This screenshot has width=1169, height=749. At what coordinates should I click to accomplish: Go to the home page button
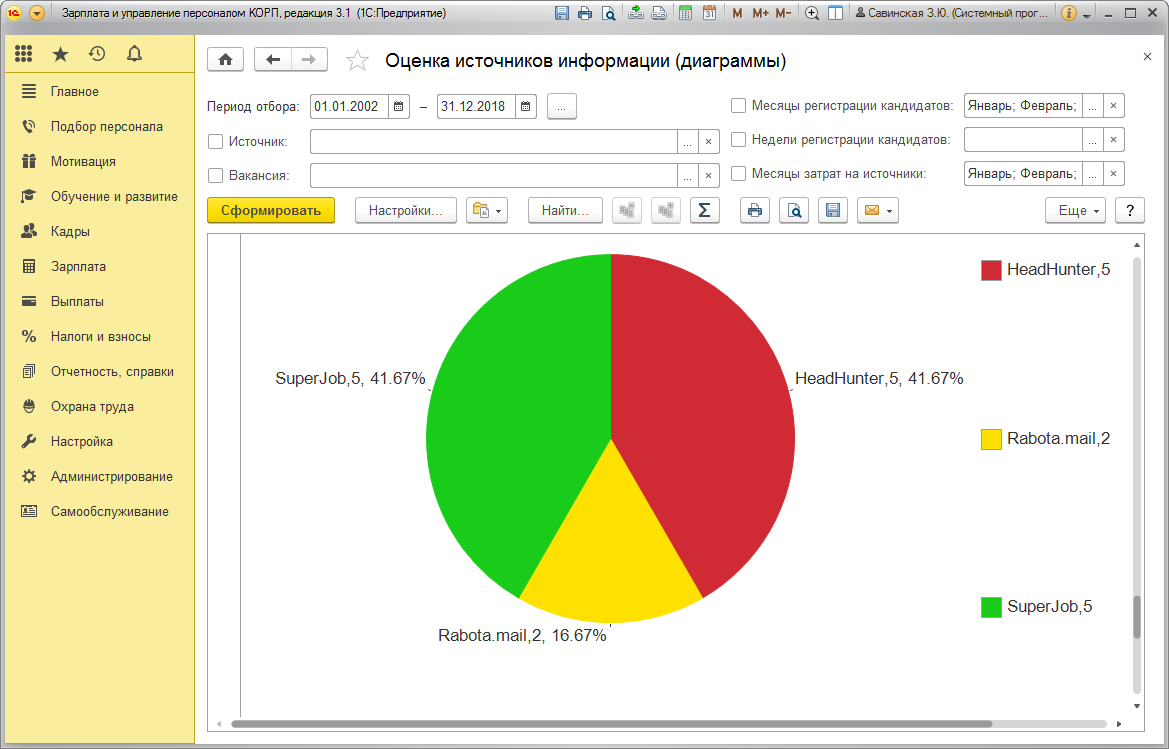click(x=225, y=60)
